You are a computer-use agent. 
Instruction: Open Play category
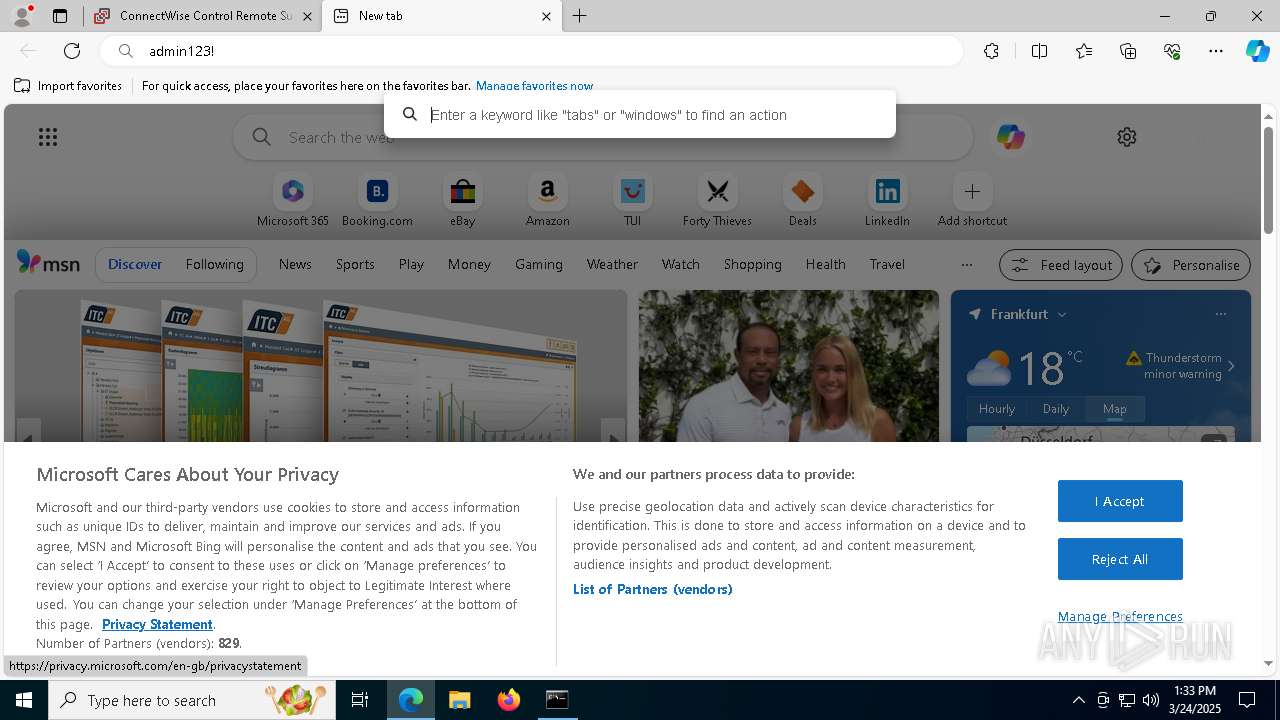pos(411,264)
